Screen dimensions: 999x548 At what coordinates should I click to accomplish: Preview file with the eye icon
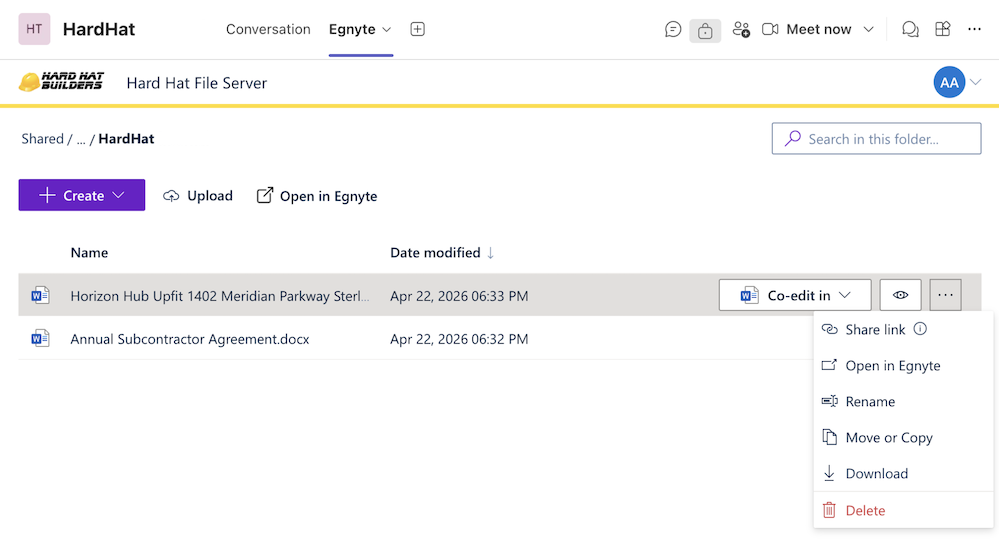900,295
